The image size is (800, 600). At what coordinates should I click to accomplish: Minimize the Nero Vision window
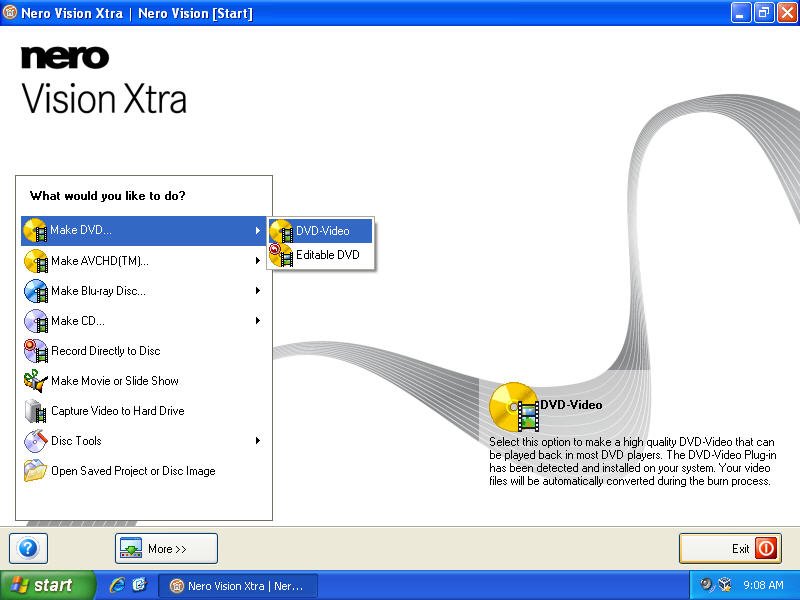coord(740,13)
